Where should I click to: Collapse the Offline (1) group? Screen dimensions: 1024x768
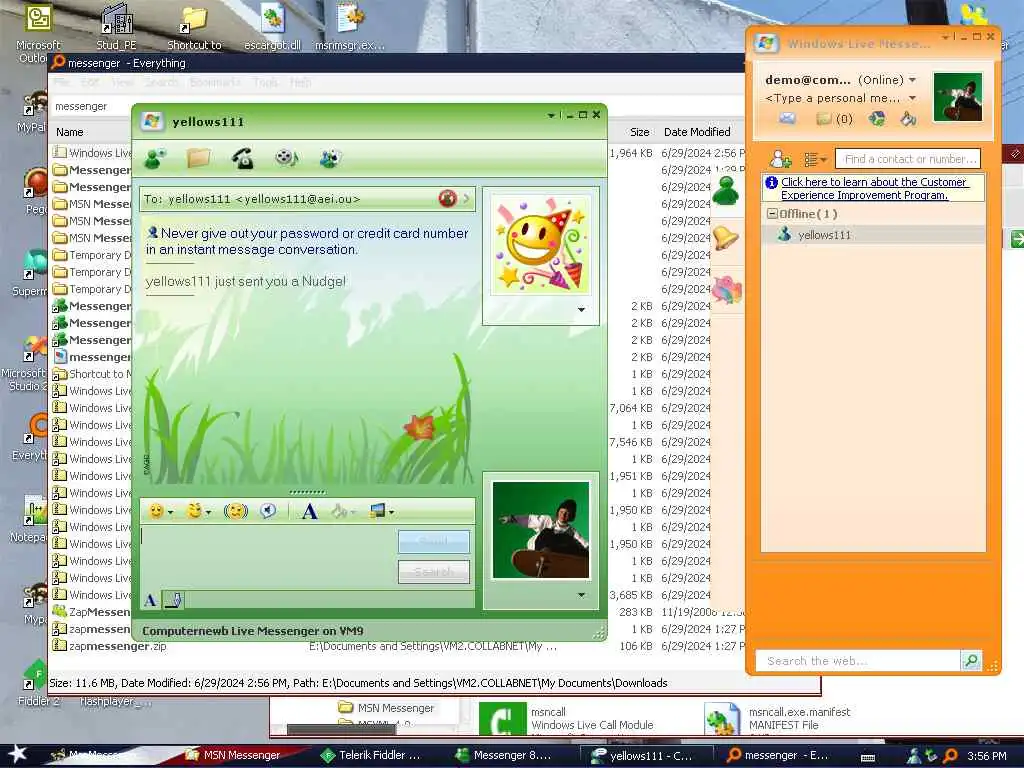click(x=773, y=214)
